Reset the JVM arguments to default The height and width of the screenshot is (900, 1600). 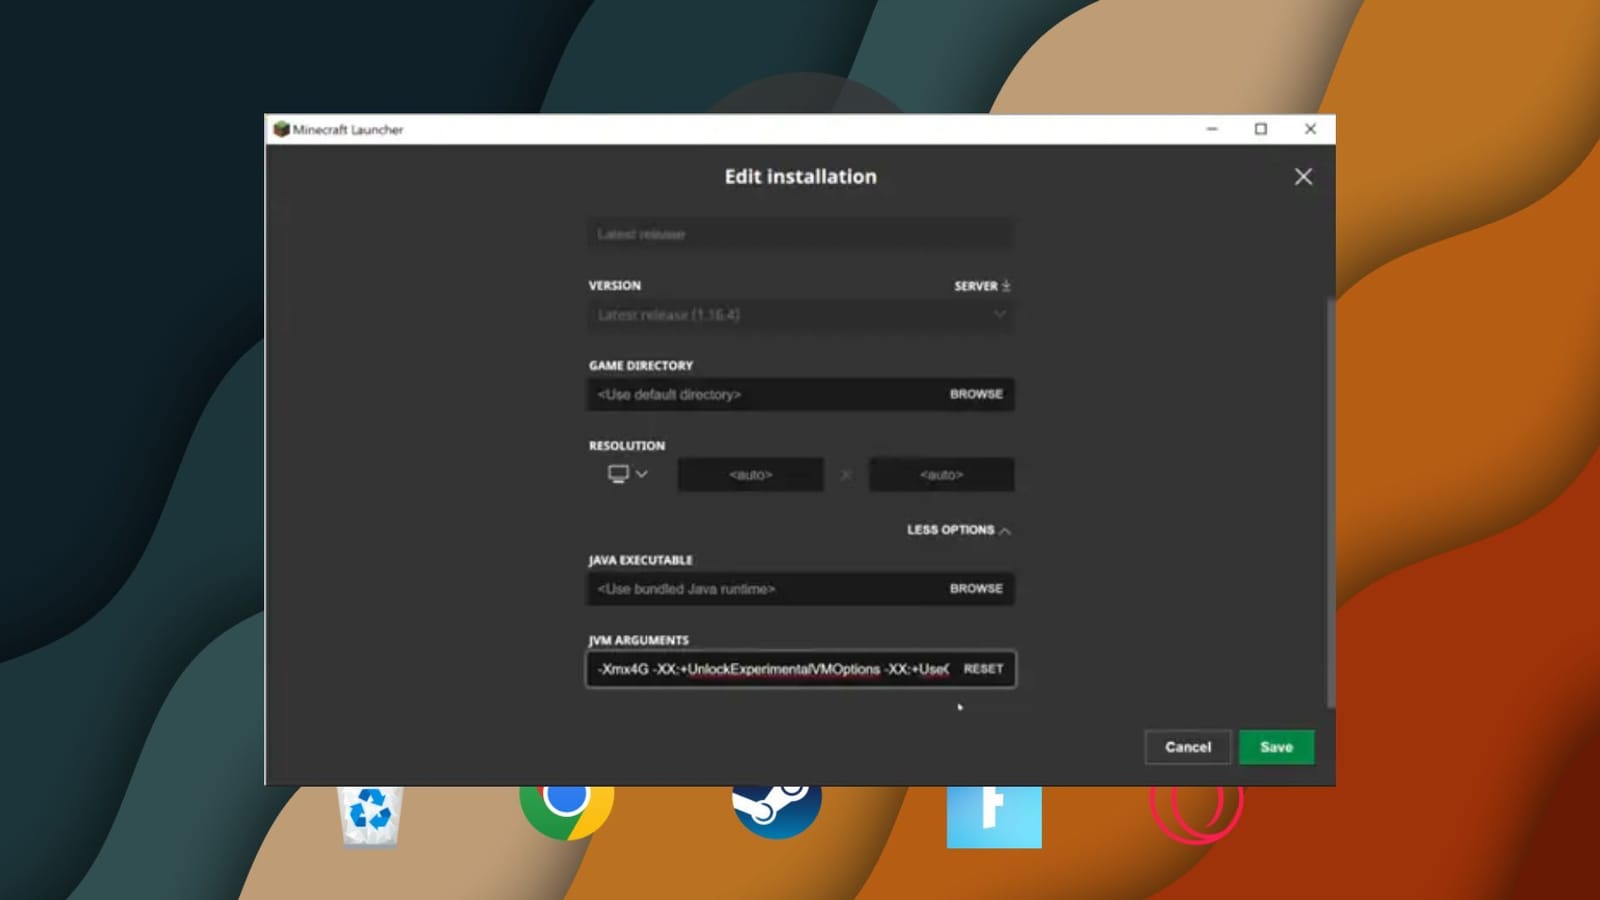[984, 668]
